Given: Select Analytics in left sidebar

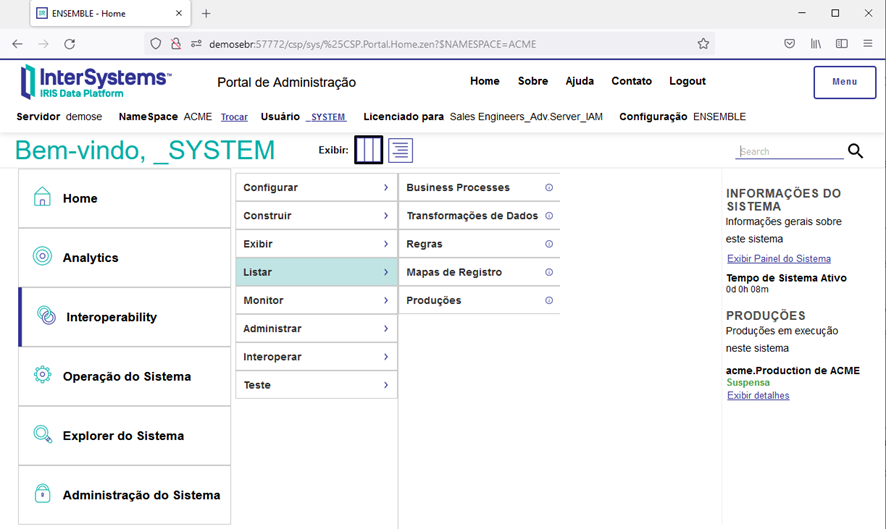Looking at the screenshot, I should tap(124, 258).
